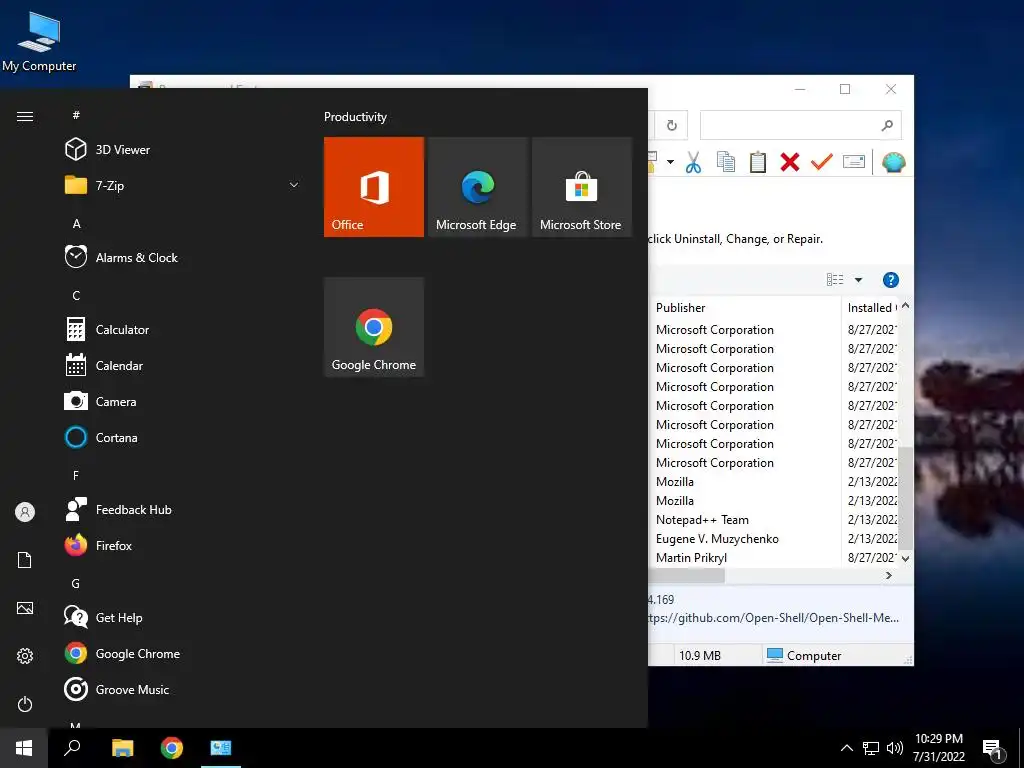Click the Google Chrome tile
The height and width of the screenshot is (768, 1024).
click(x=374, y=327)
